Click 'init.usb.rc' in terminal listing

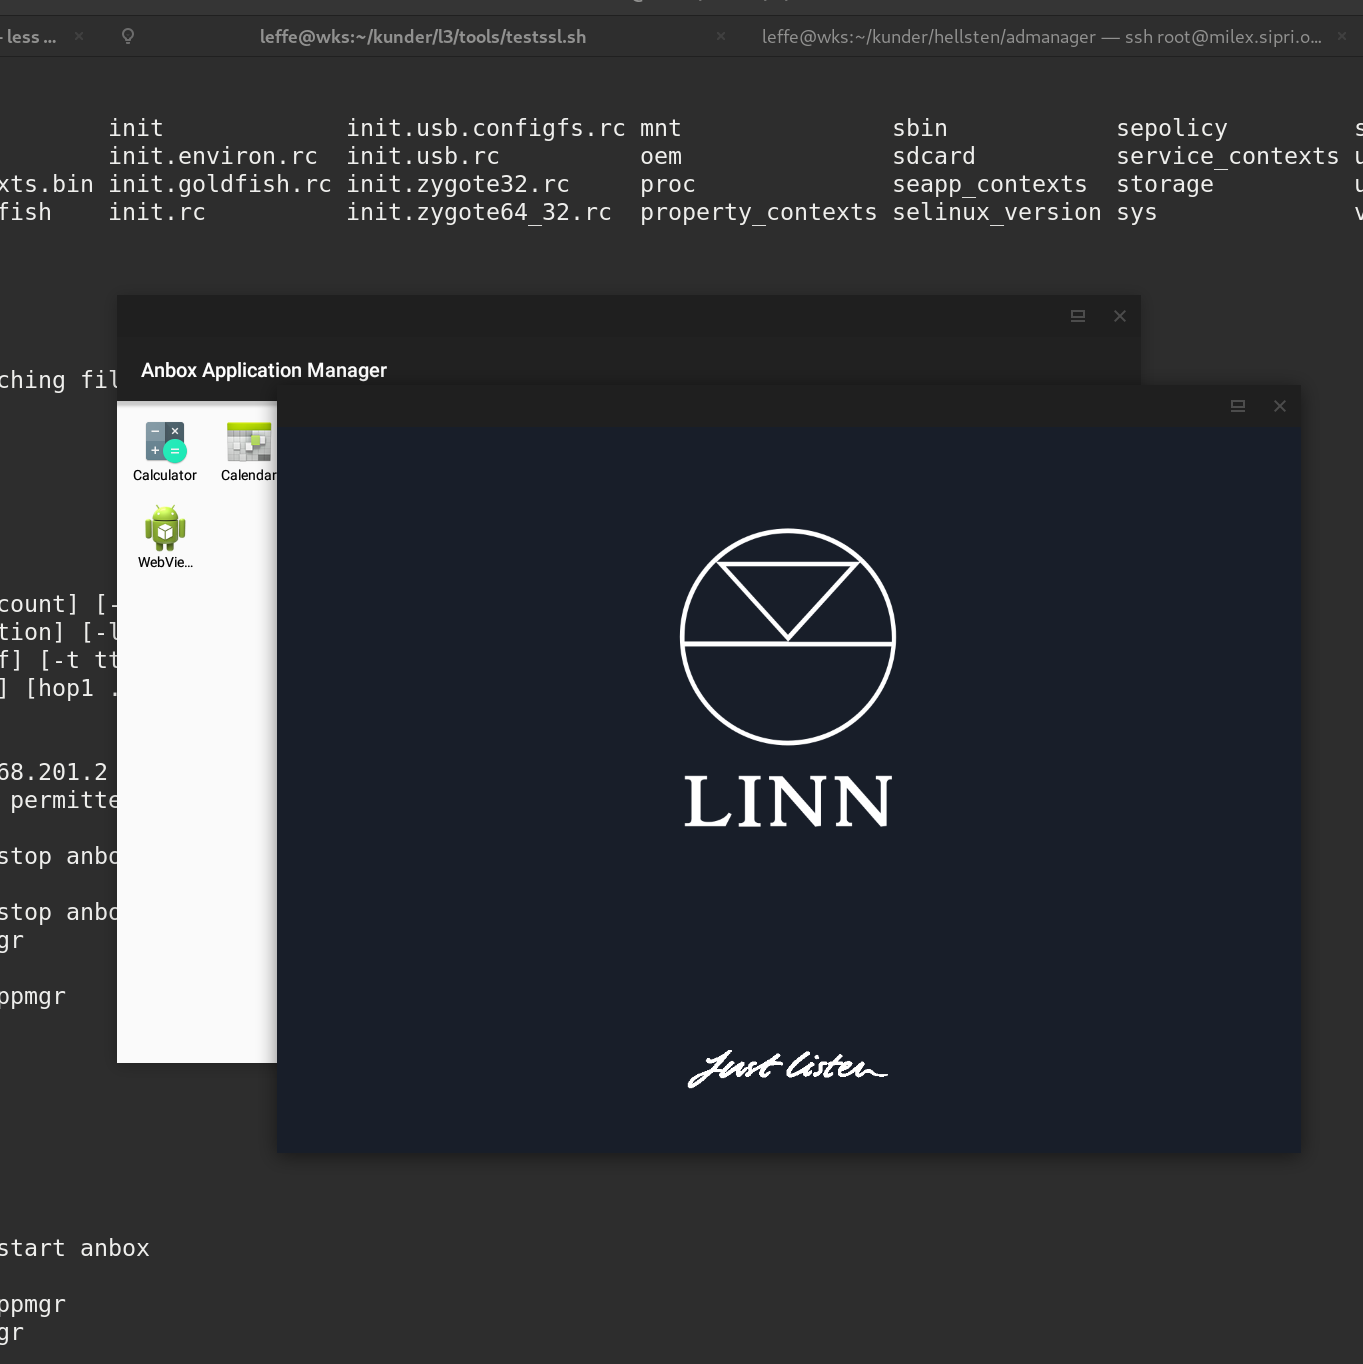coord(423,157)
